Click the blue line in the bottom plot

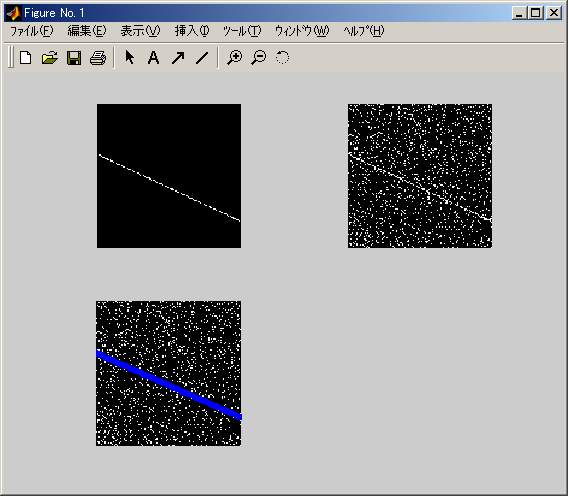pyautogui.click(x=169, y=385)
